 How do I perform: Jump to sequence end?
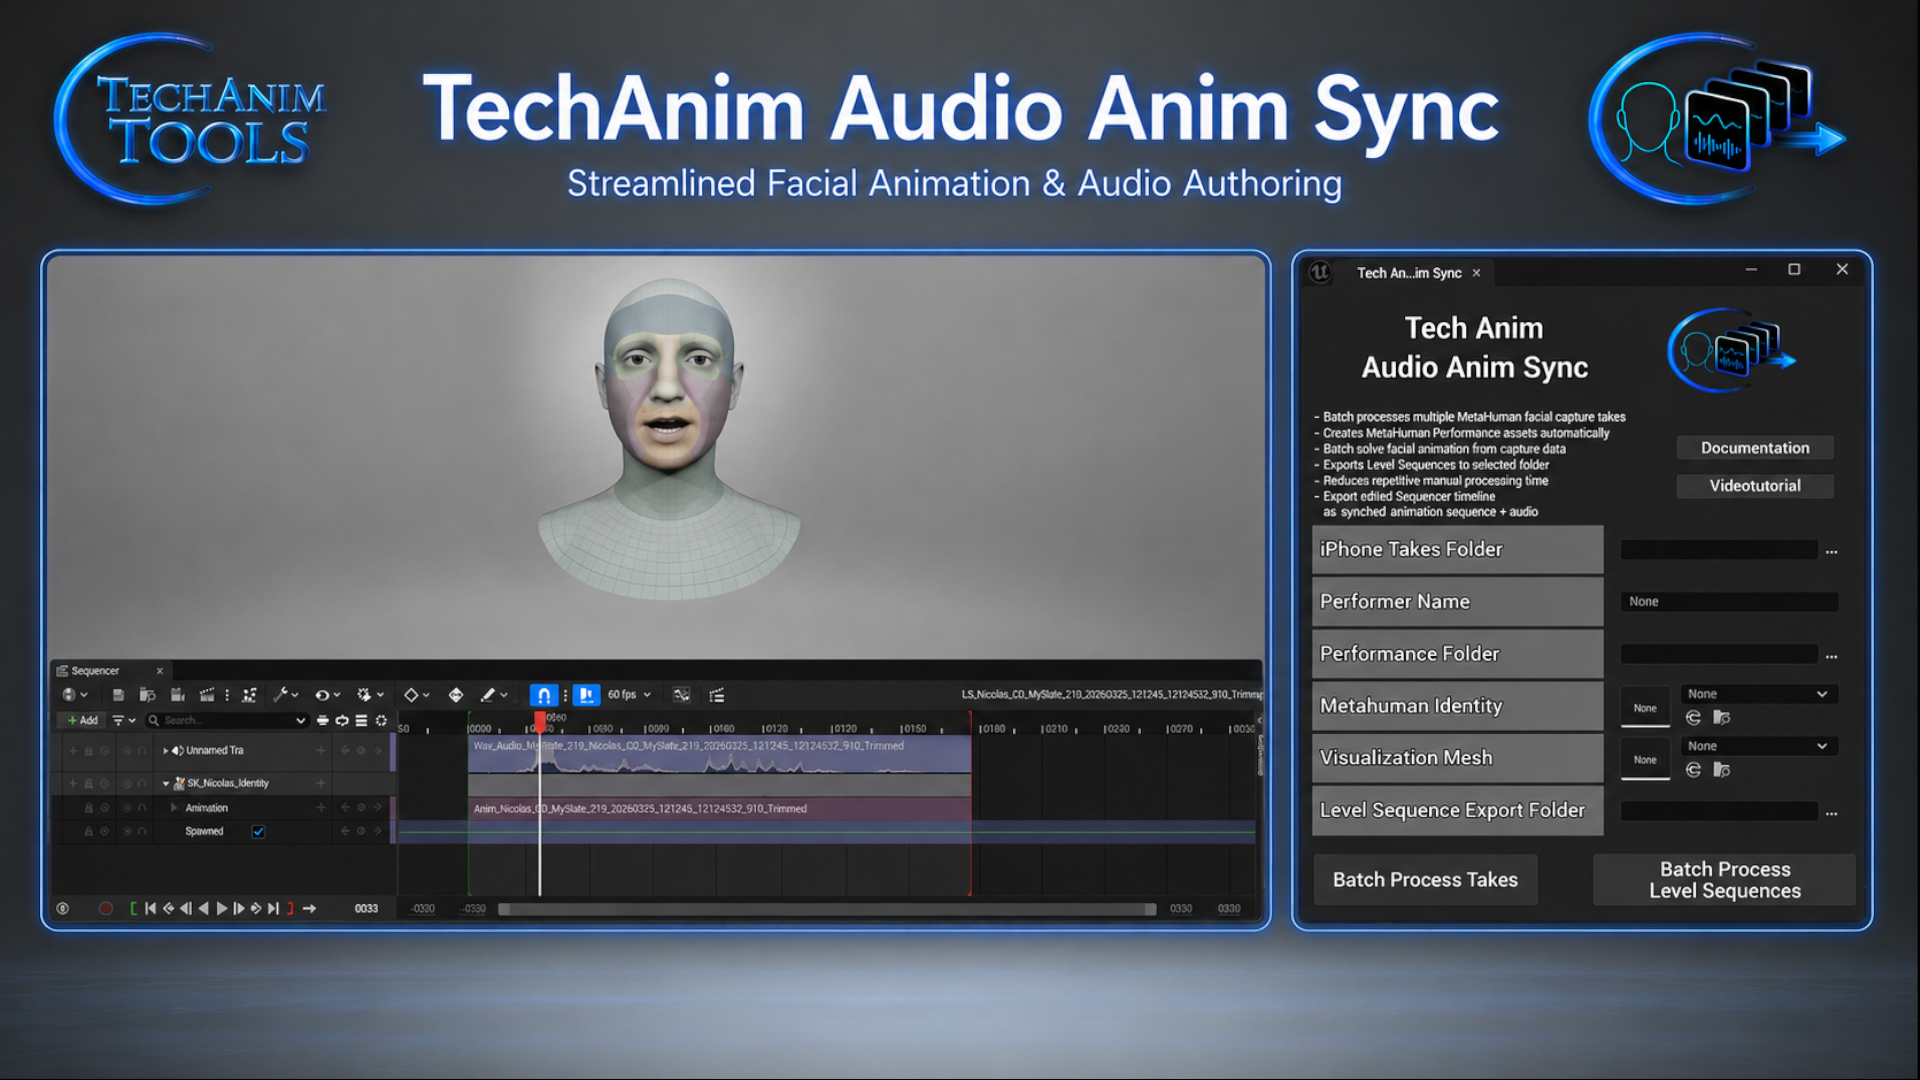pyautogui.click(x=273, y=908)
